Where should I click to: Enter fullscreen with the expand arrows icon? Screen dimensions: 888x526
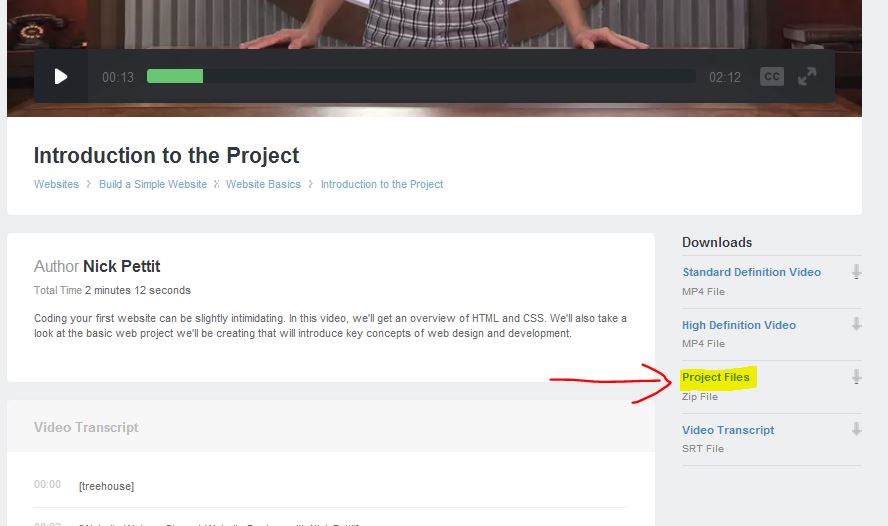click(x=807, y=76)
